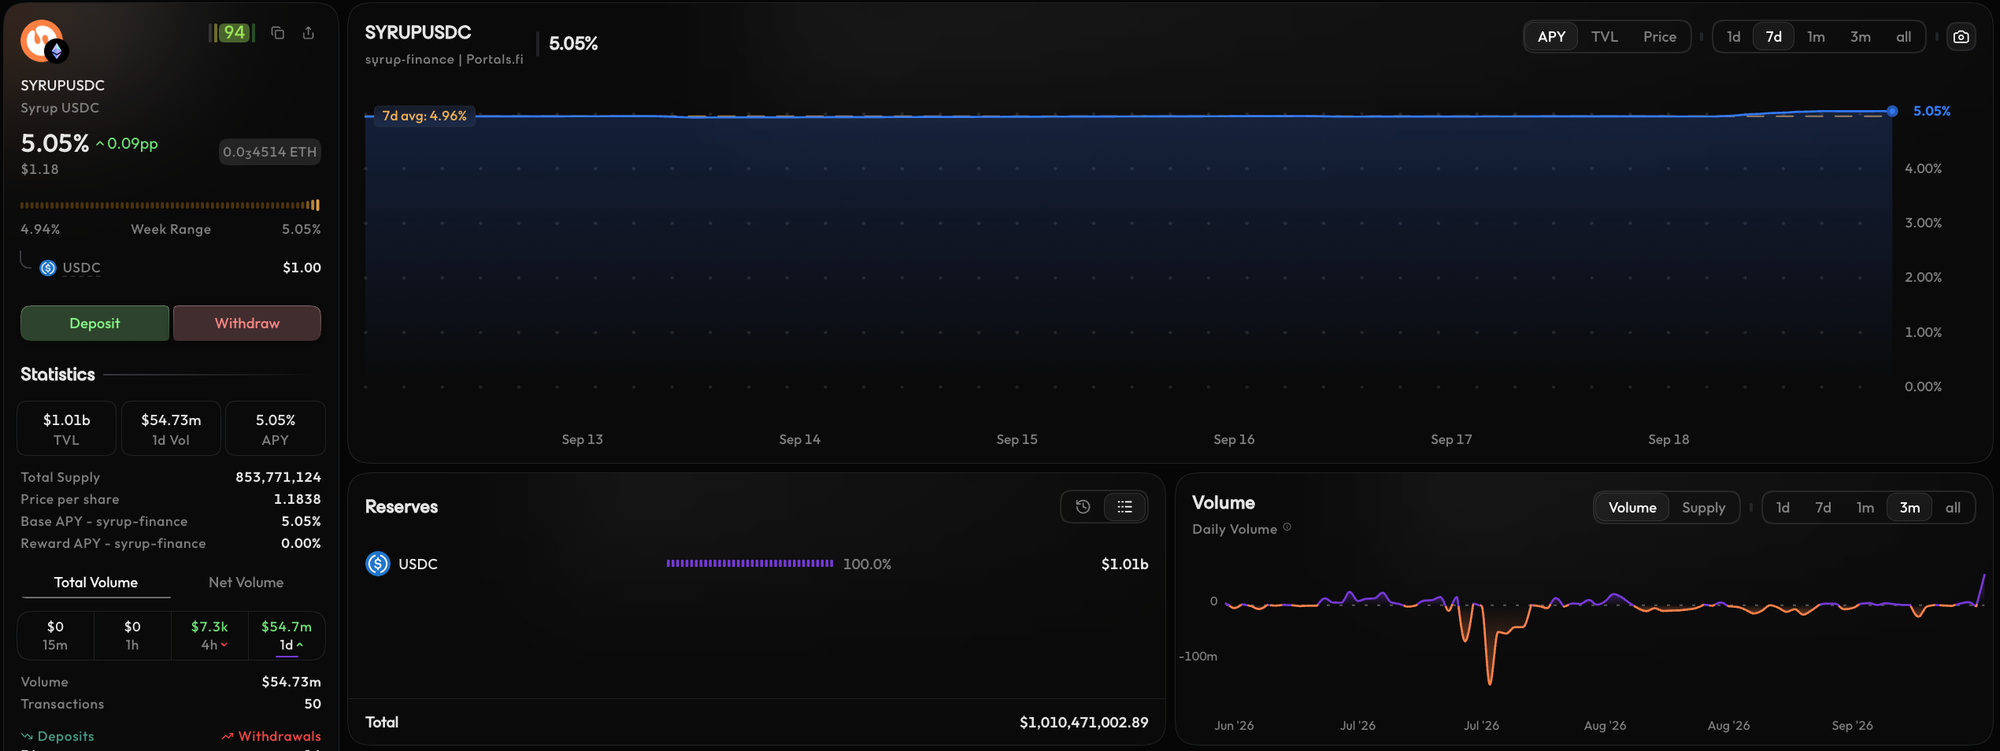Click the reserves history clock icon
The height and width of the screenshot is (751, 2000).
click(x=1083, y=507)
